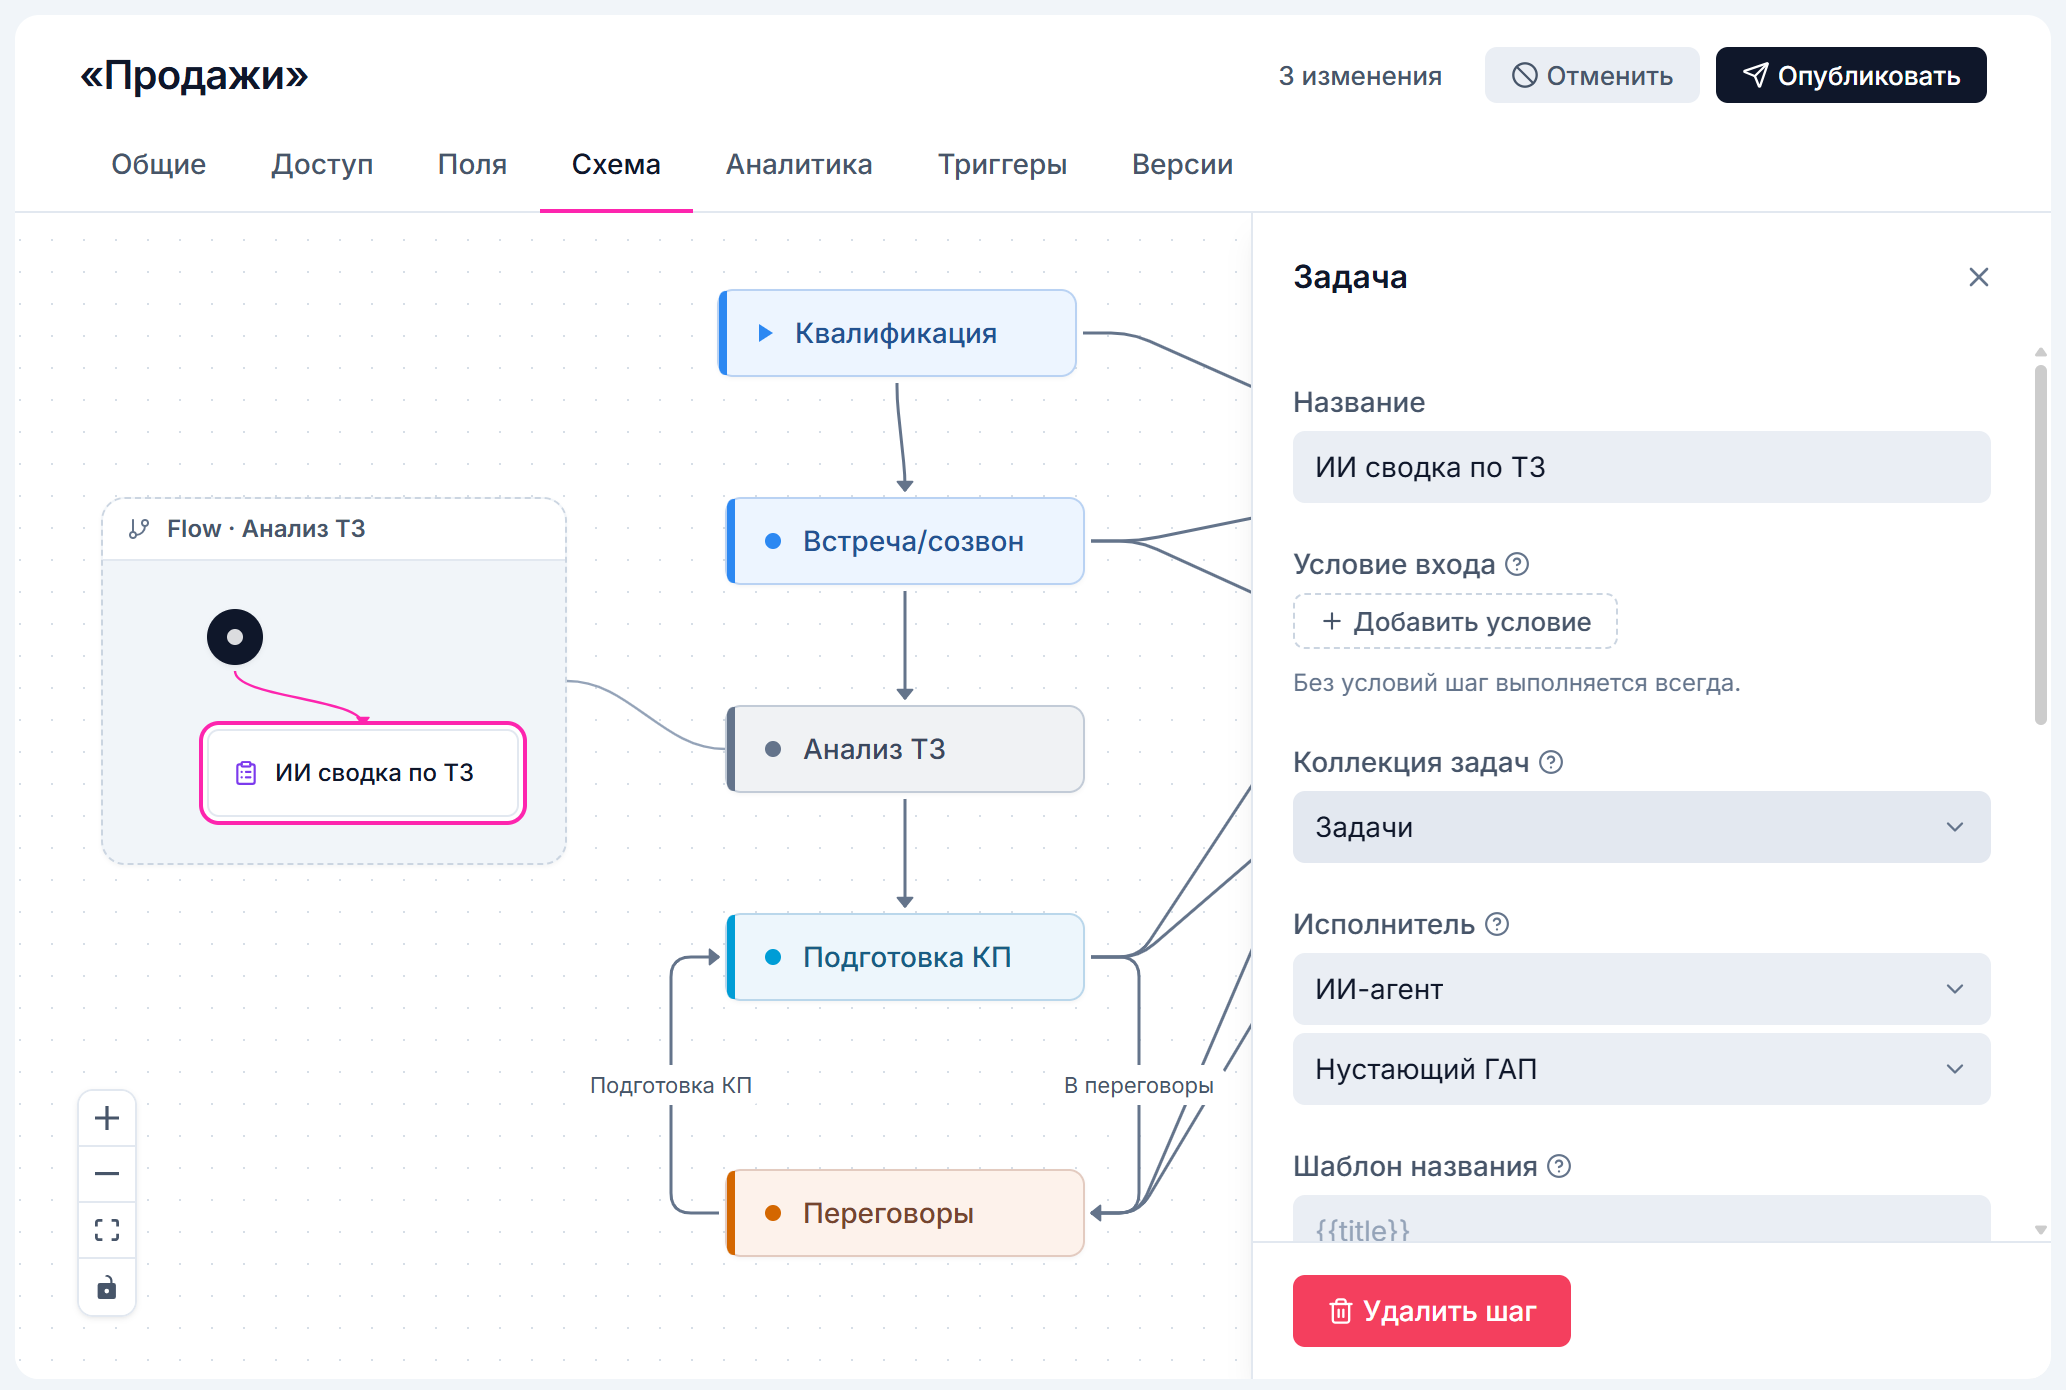
Task: Select the Переговоры stage node
Action: [x=905, y=1213]
